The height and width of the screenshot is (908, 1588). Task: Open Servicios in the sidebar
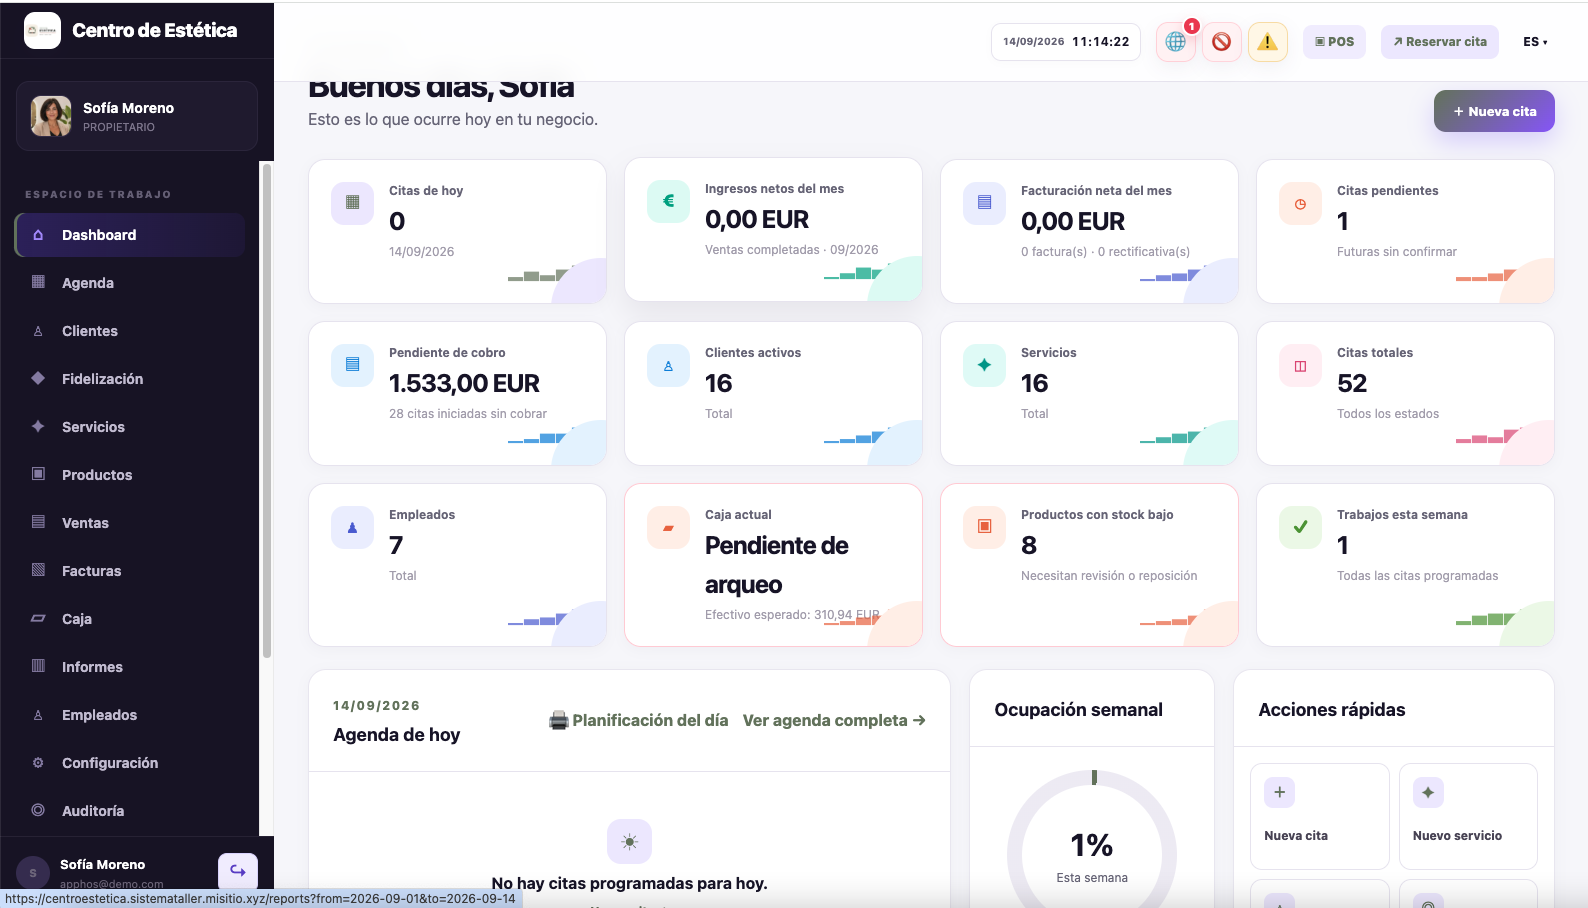(x=130, y=427)
